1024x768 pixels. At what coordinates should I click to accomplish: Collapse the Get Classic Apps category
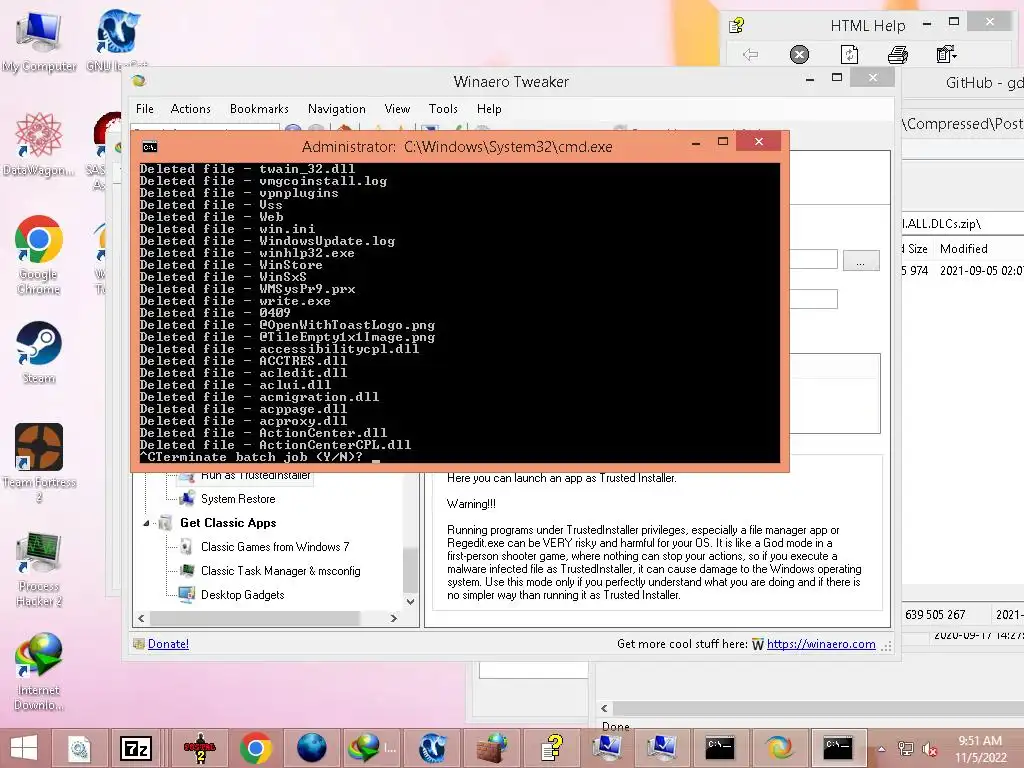coord(146,523)
